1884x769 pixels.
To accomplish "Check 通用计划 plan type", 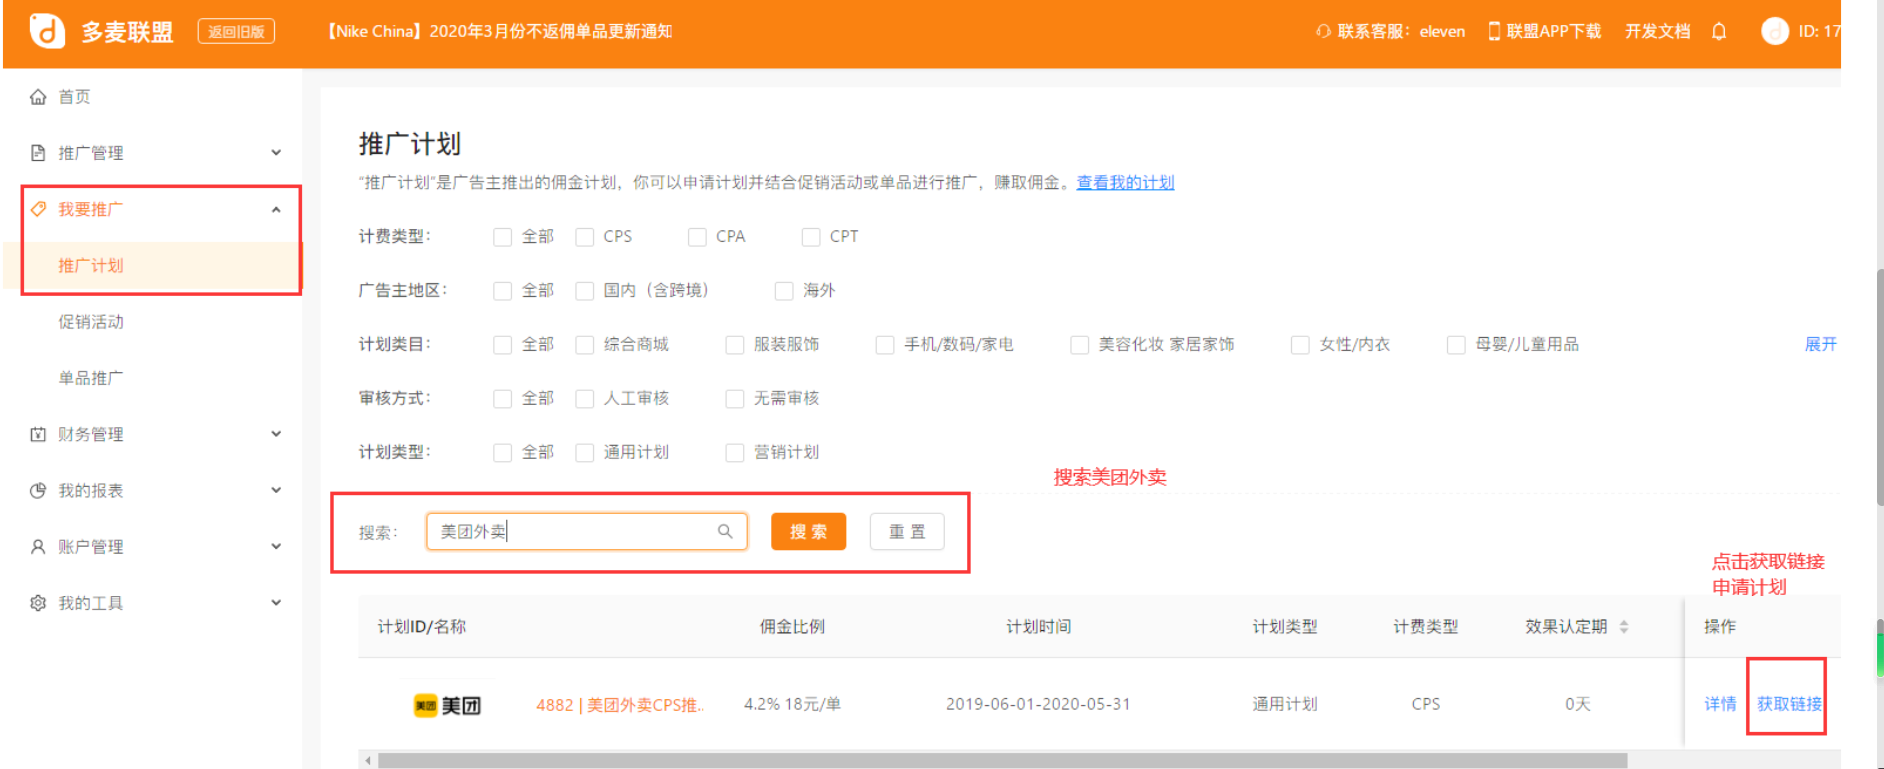I will pos(584,453).
